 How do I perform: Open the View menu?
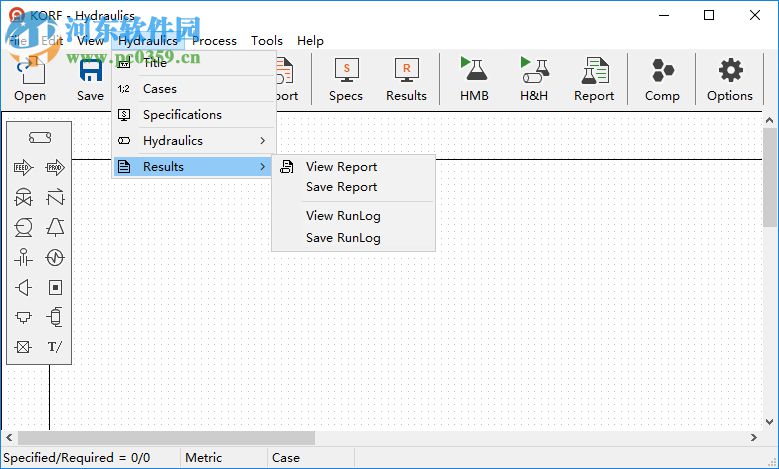90,41
